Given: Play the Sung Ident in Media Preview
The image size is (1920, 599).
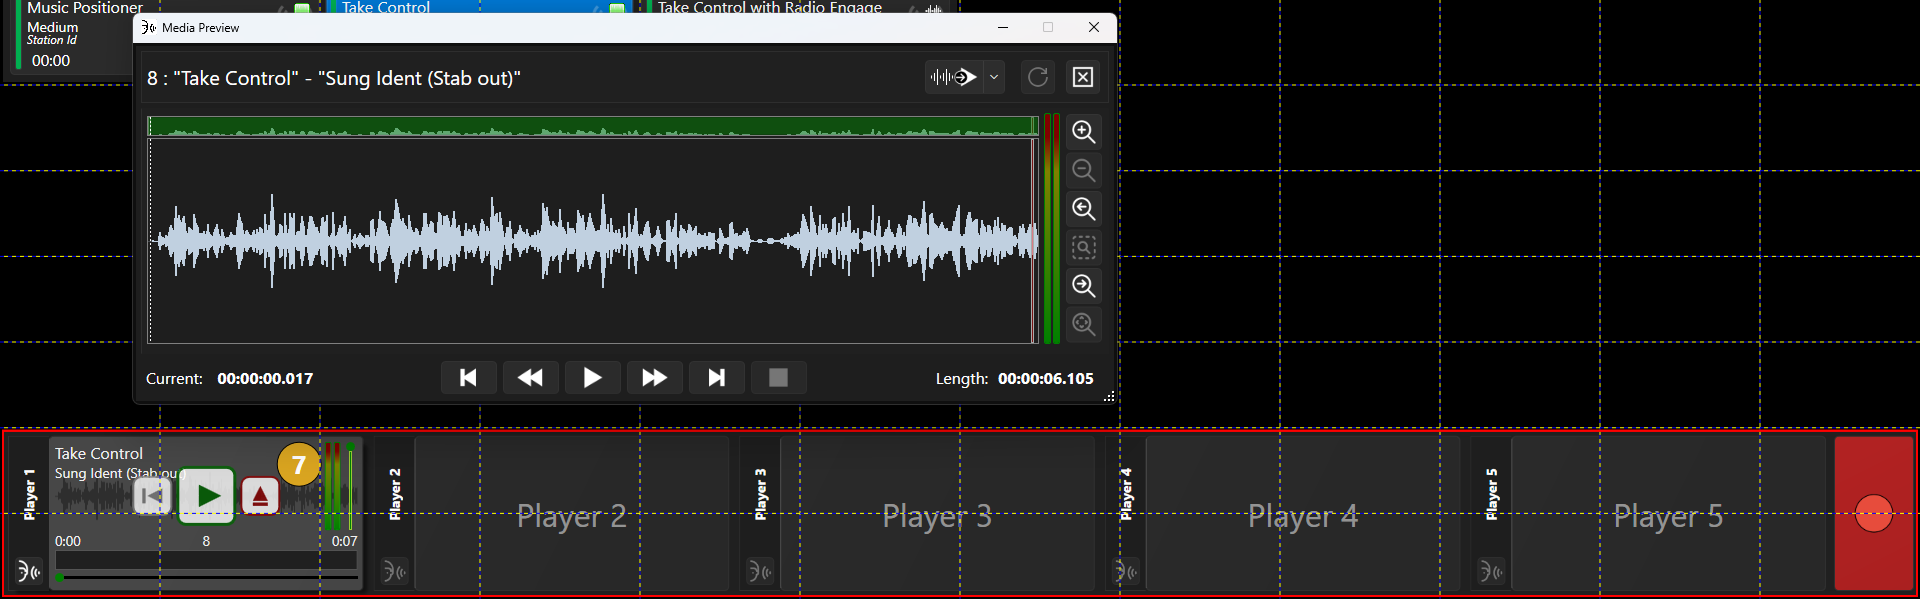Looking at the screenshot, I should (x=592, y=378).
